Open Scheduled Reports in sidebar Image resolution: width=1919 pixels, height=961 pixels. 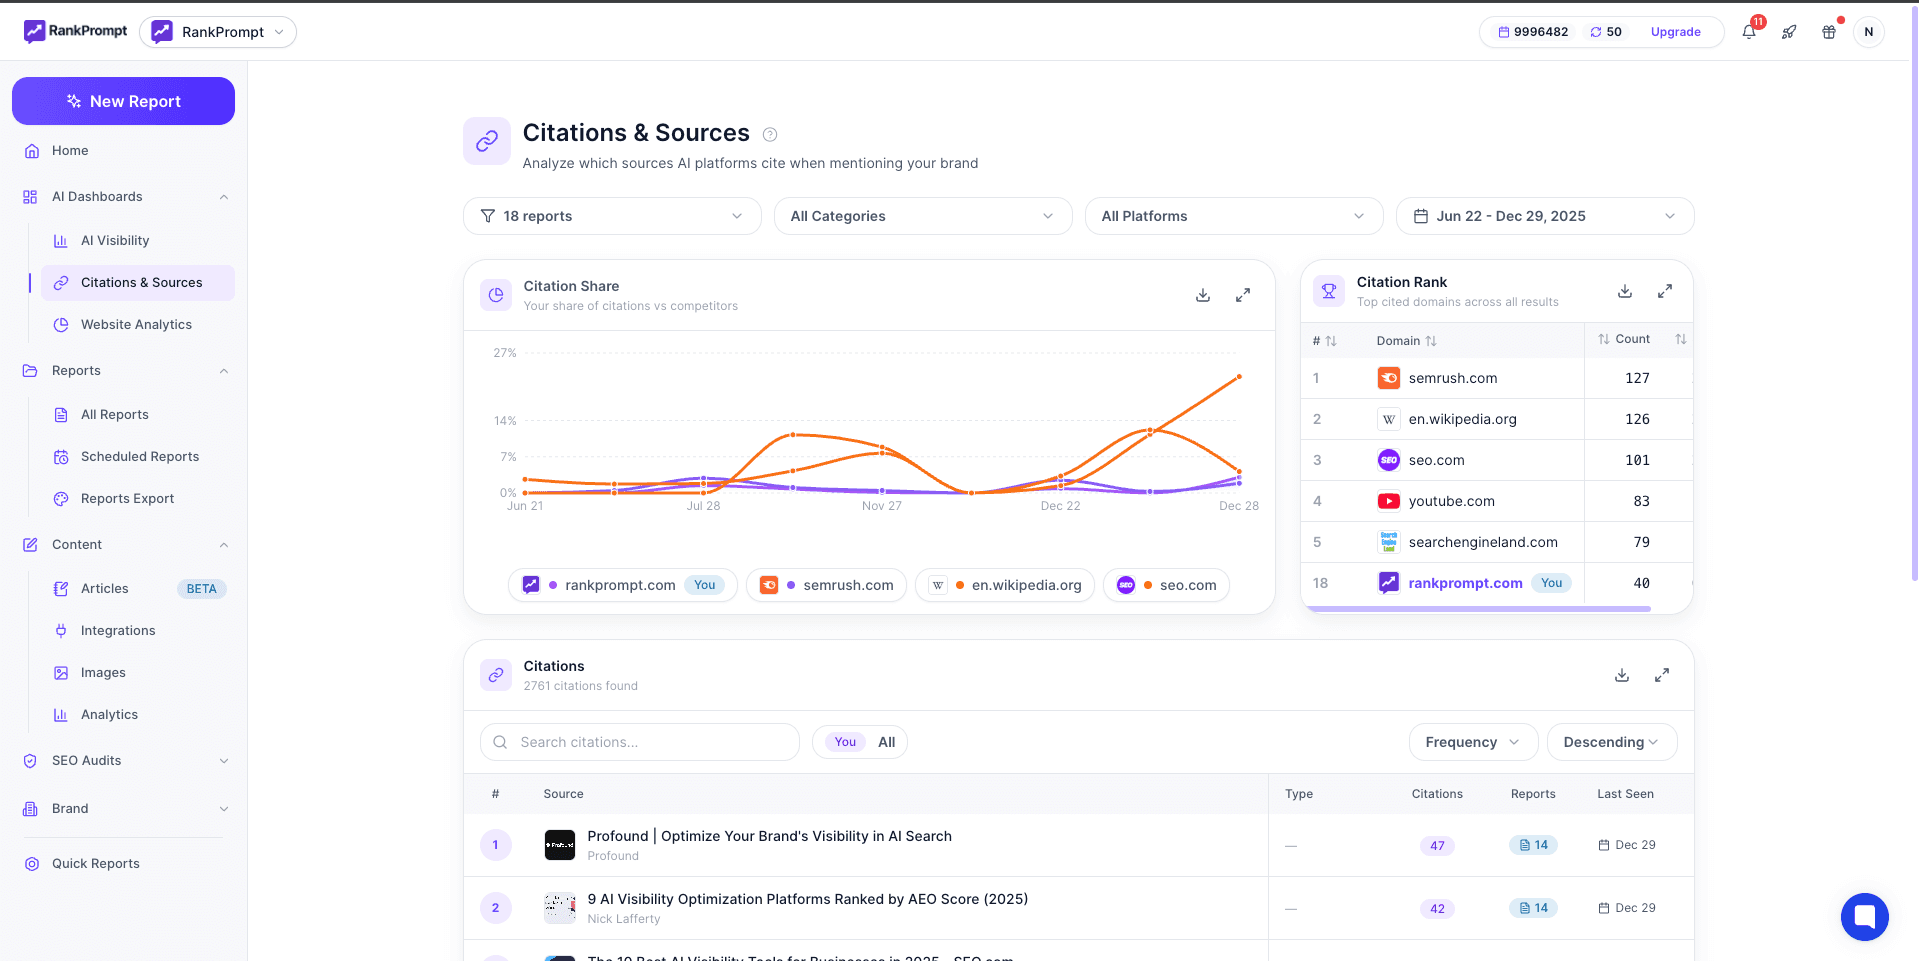[x=140, y=457]
